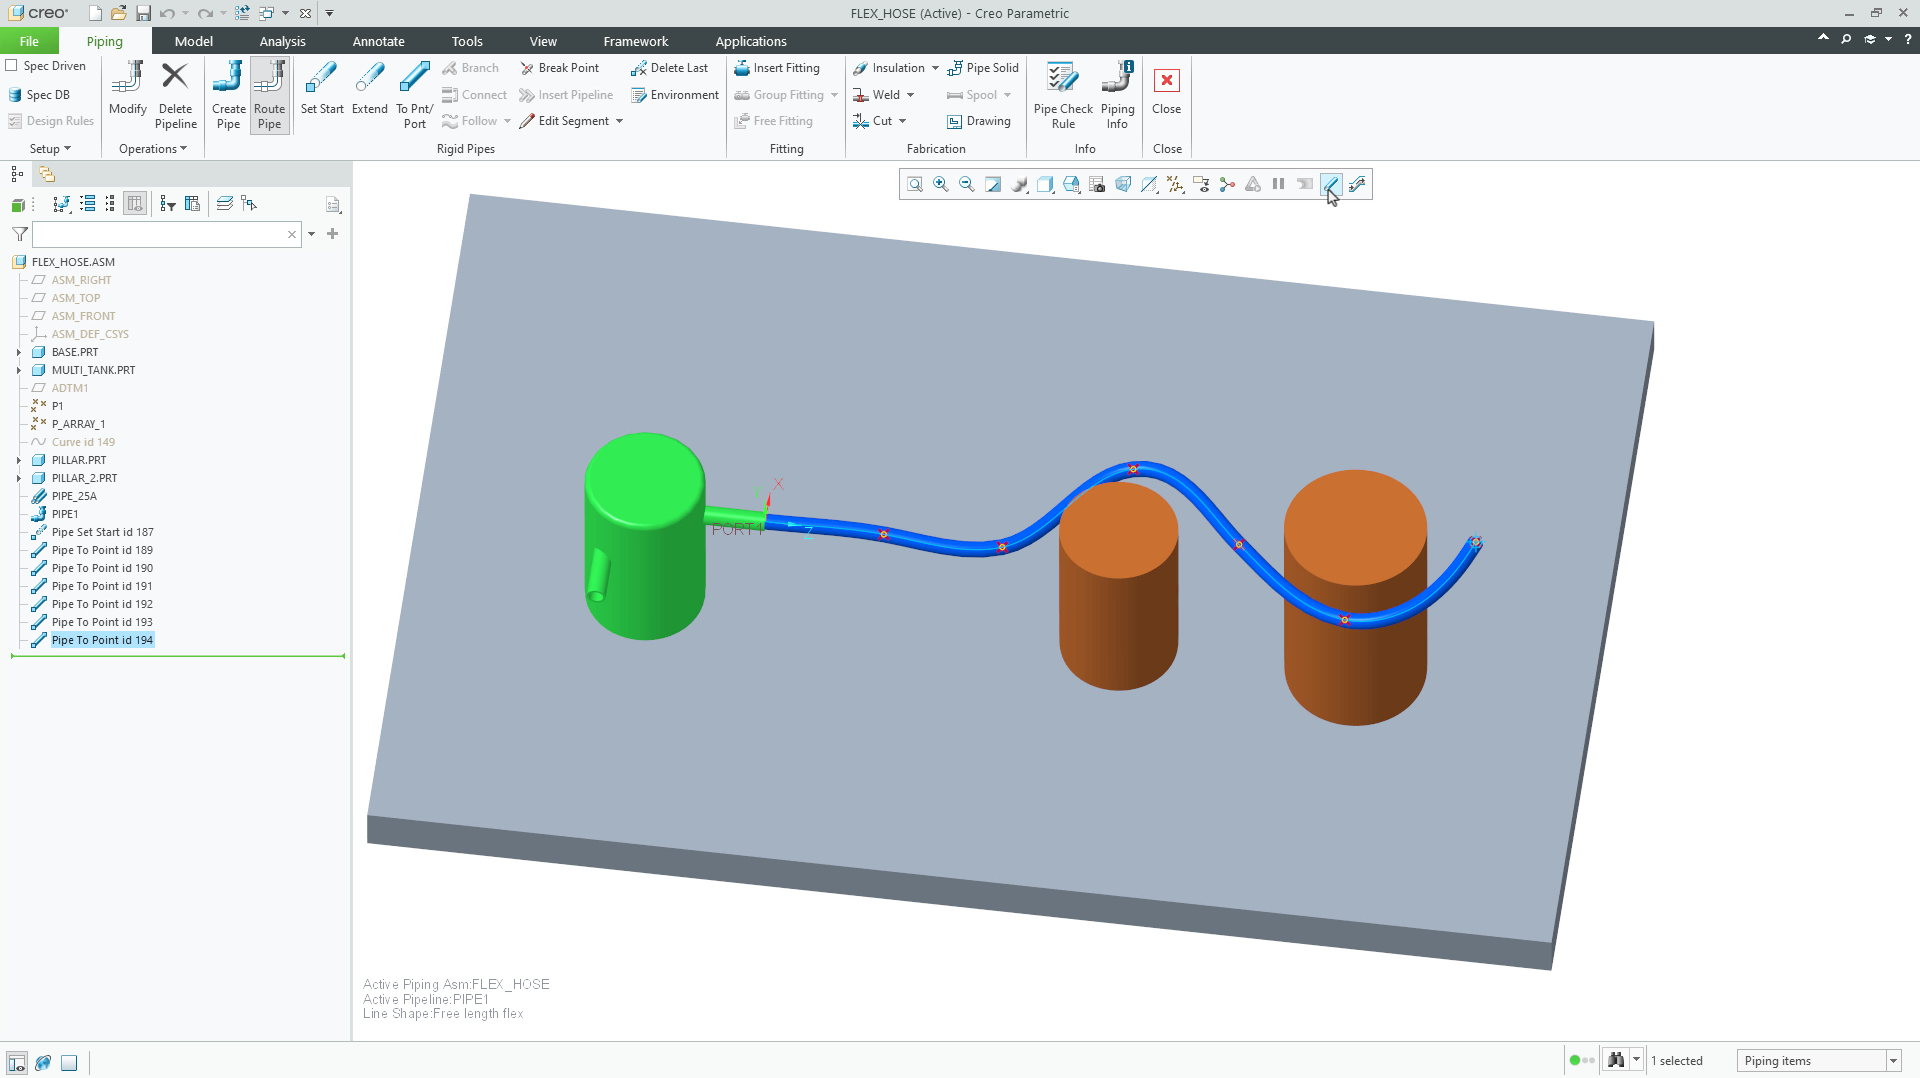Expand the MULTI_TANK.PRT tree node
Screen dimensions: 1920x1078
tap(18, 370)
